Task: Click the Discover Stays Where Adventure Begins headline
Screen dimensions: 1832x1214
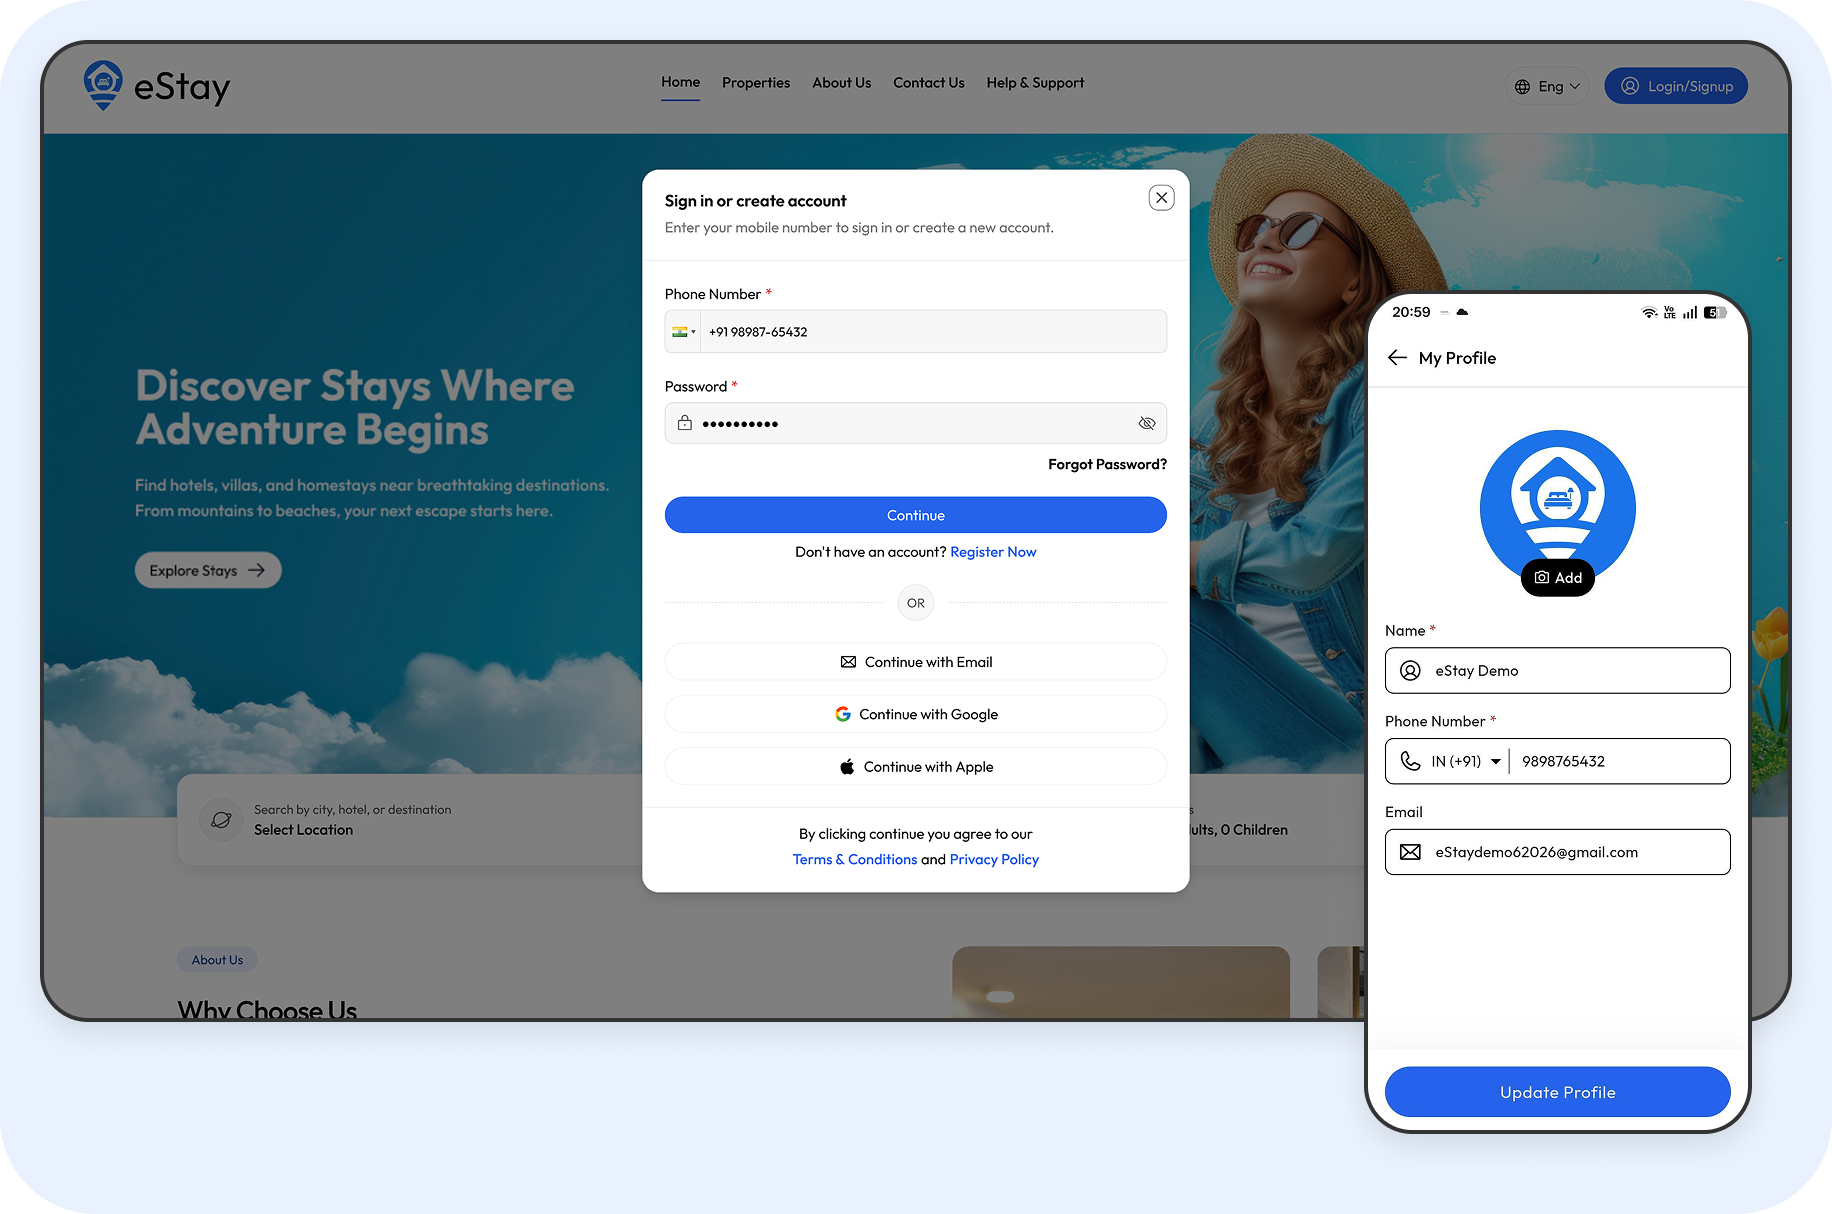Action: (x=355, y=408)
